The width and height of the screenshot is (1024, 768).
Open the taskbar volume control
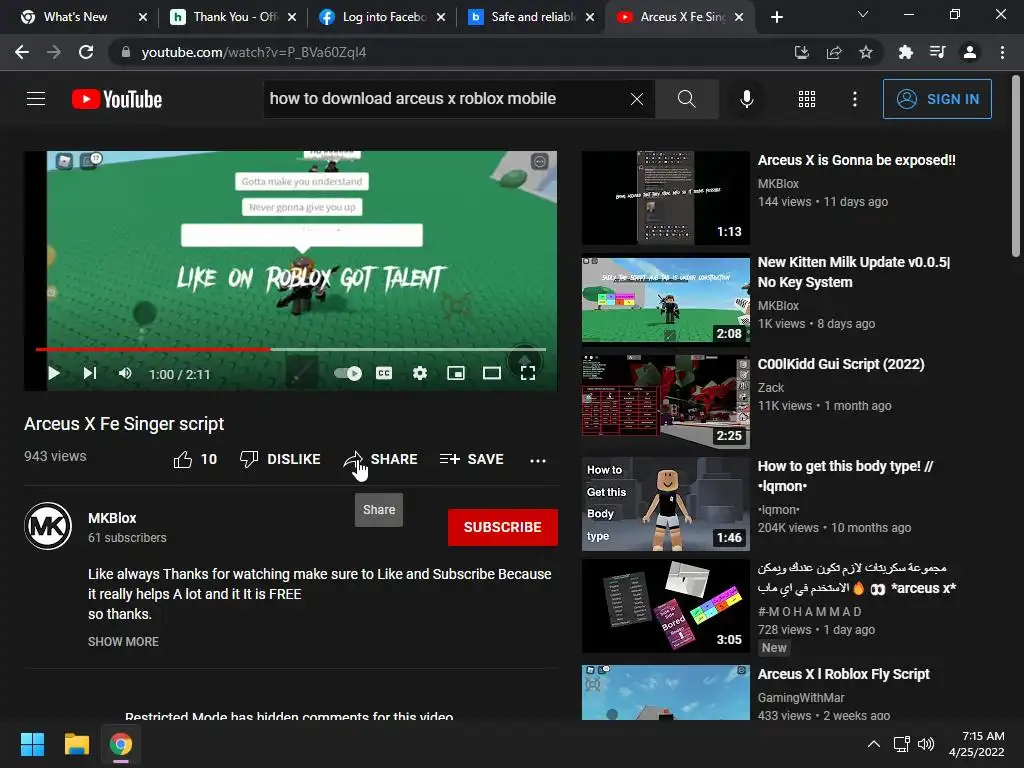coord(926,744)
